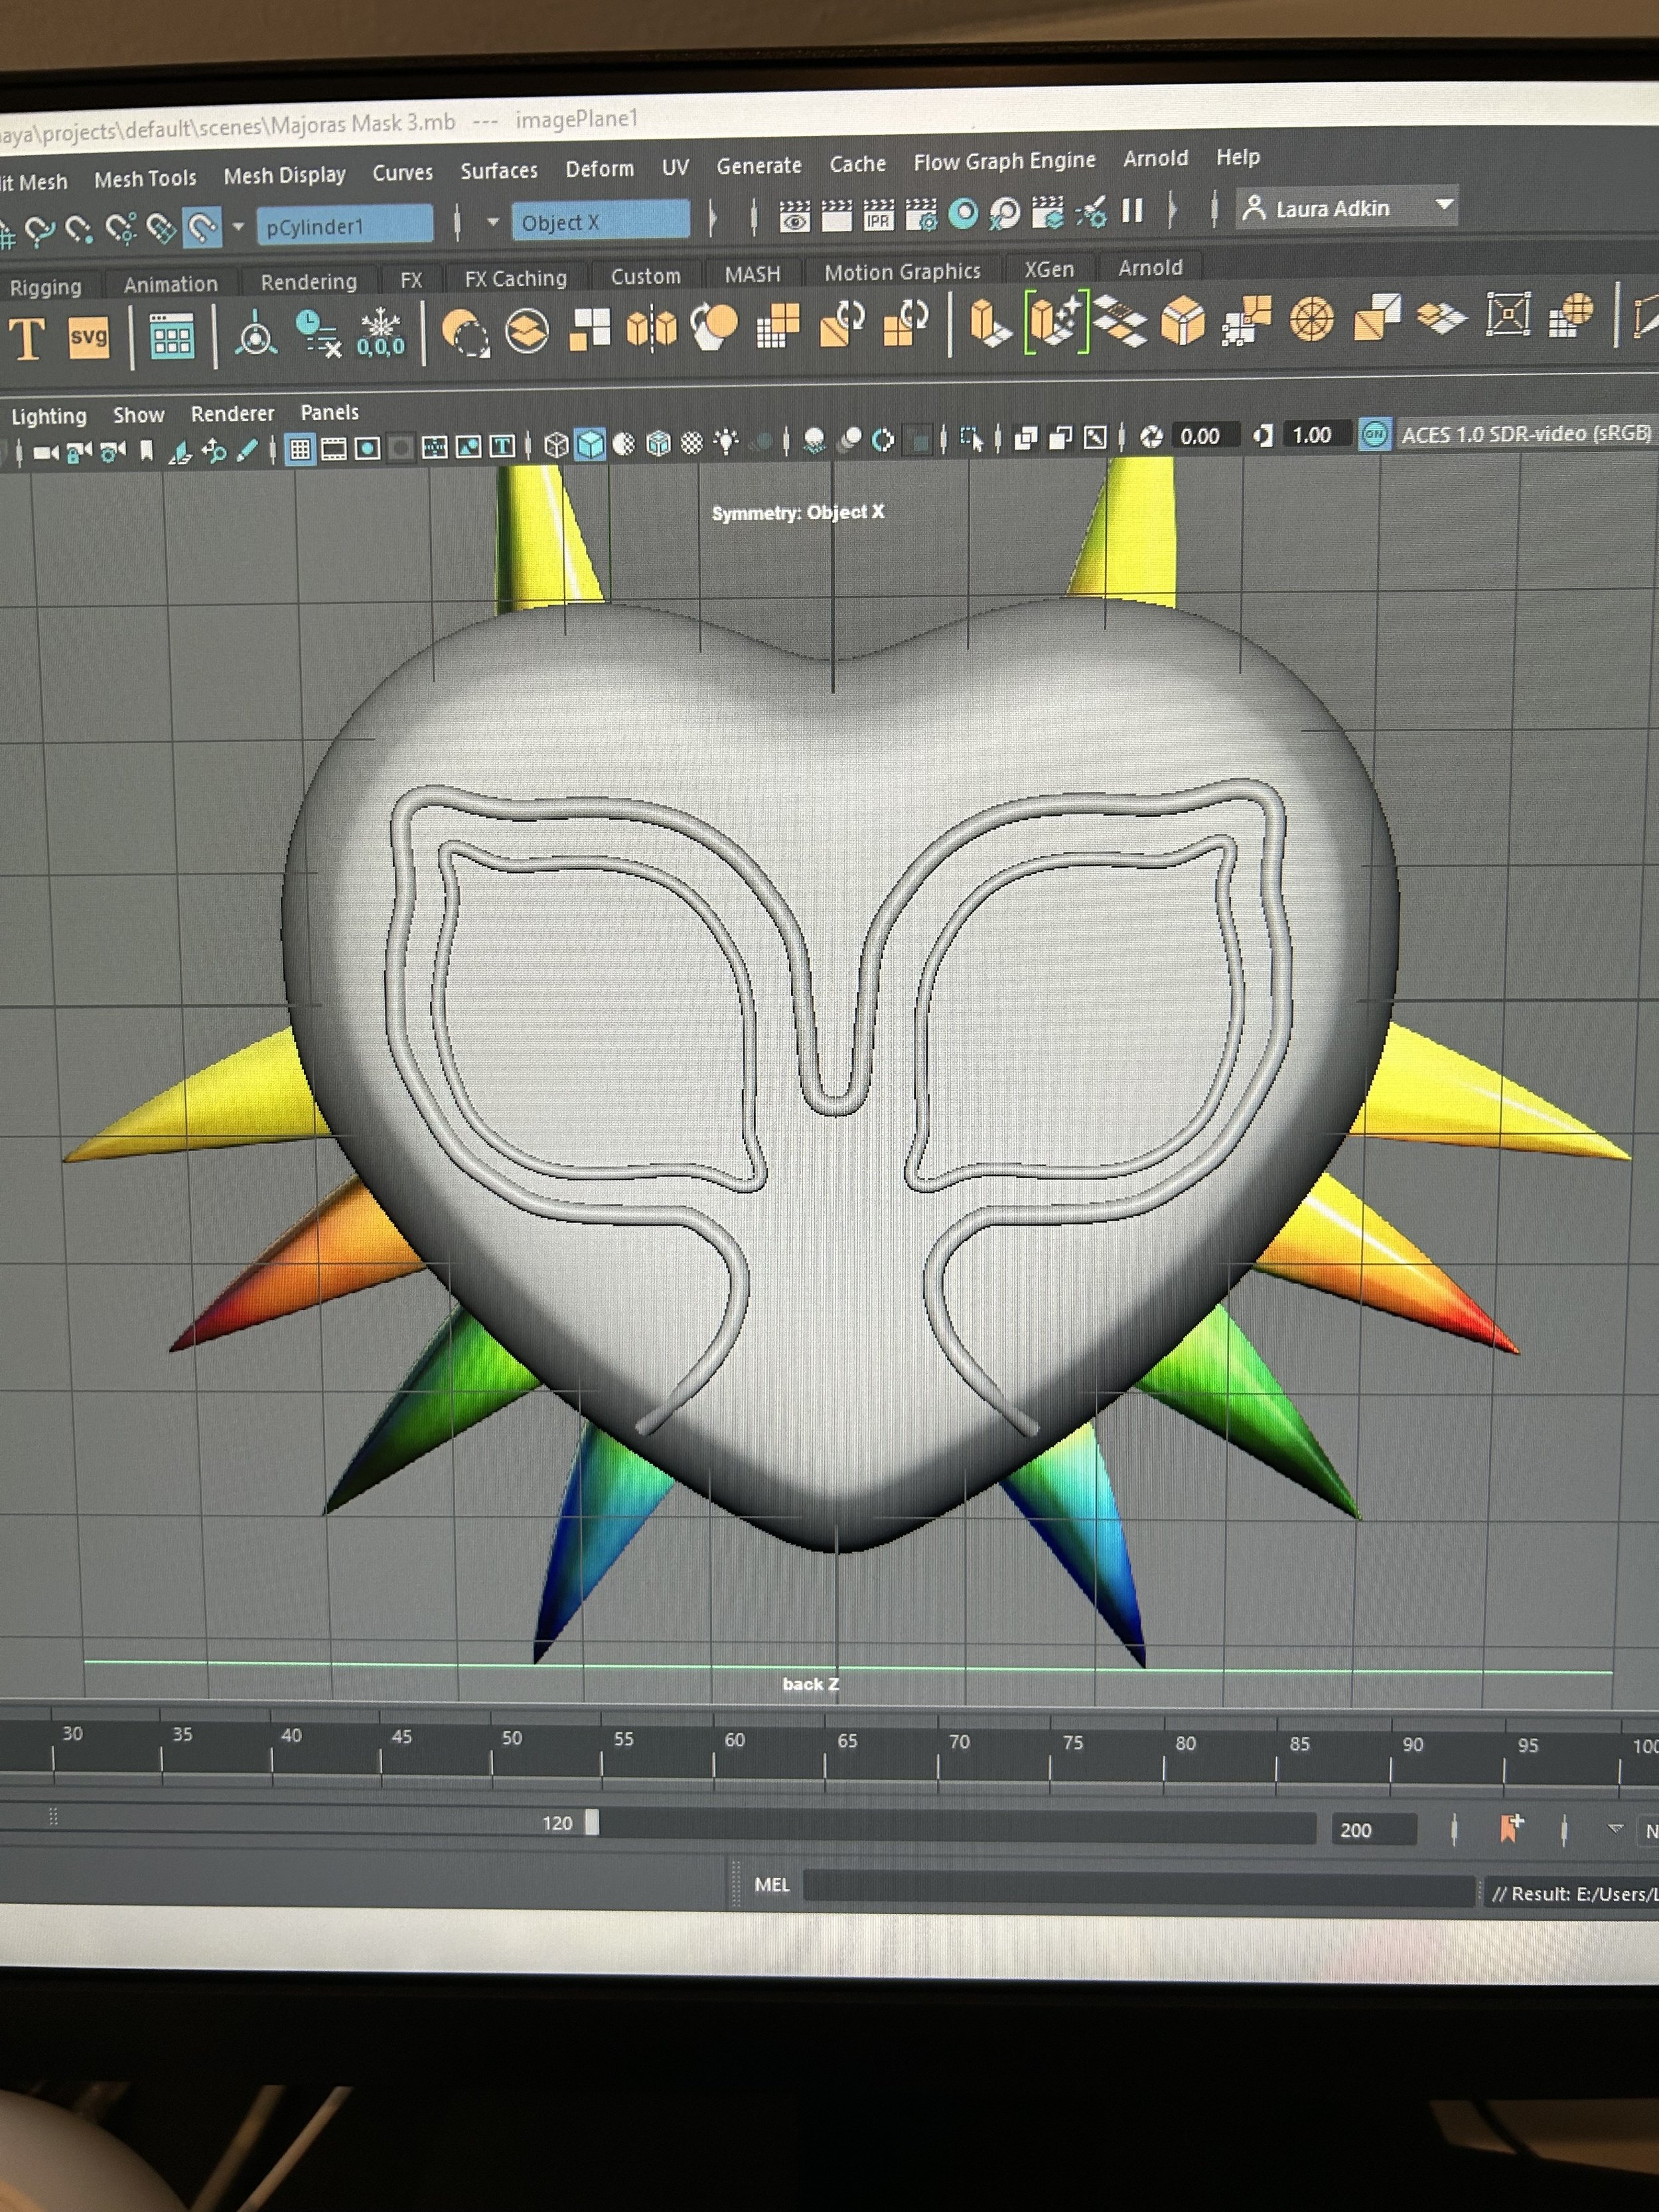Screen dimensions: 1659x2212
Task: Expand the snap options arrow beside magnet icon
Action: pyautogui.click(x=238, y=227)
